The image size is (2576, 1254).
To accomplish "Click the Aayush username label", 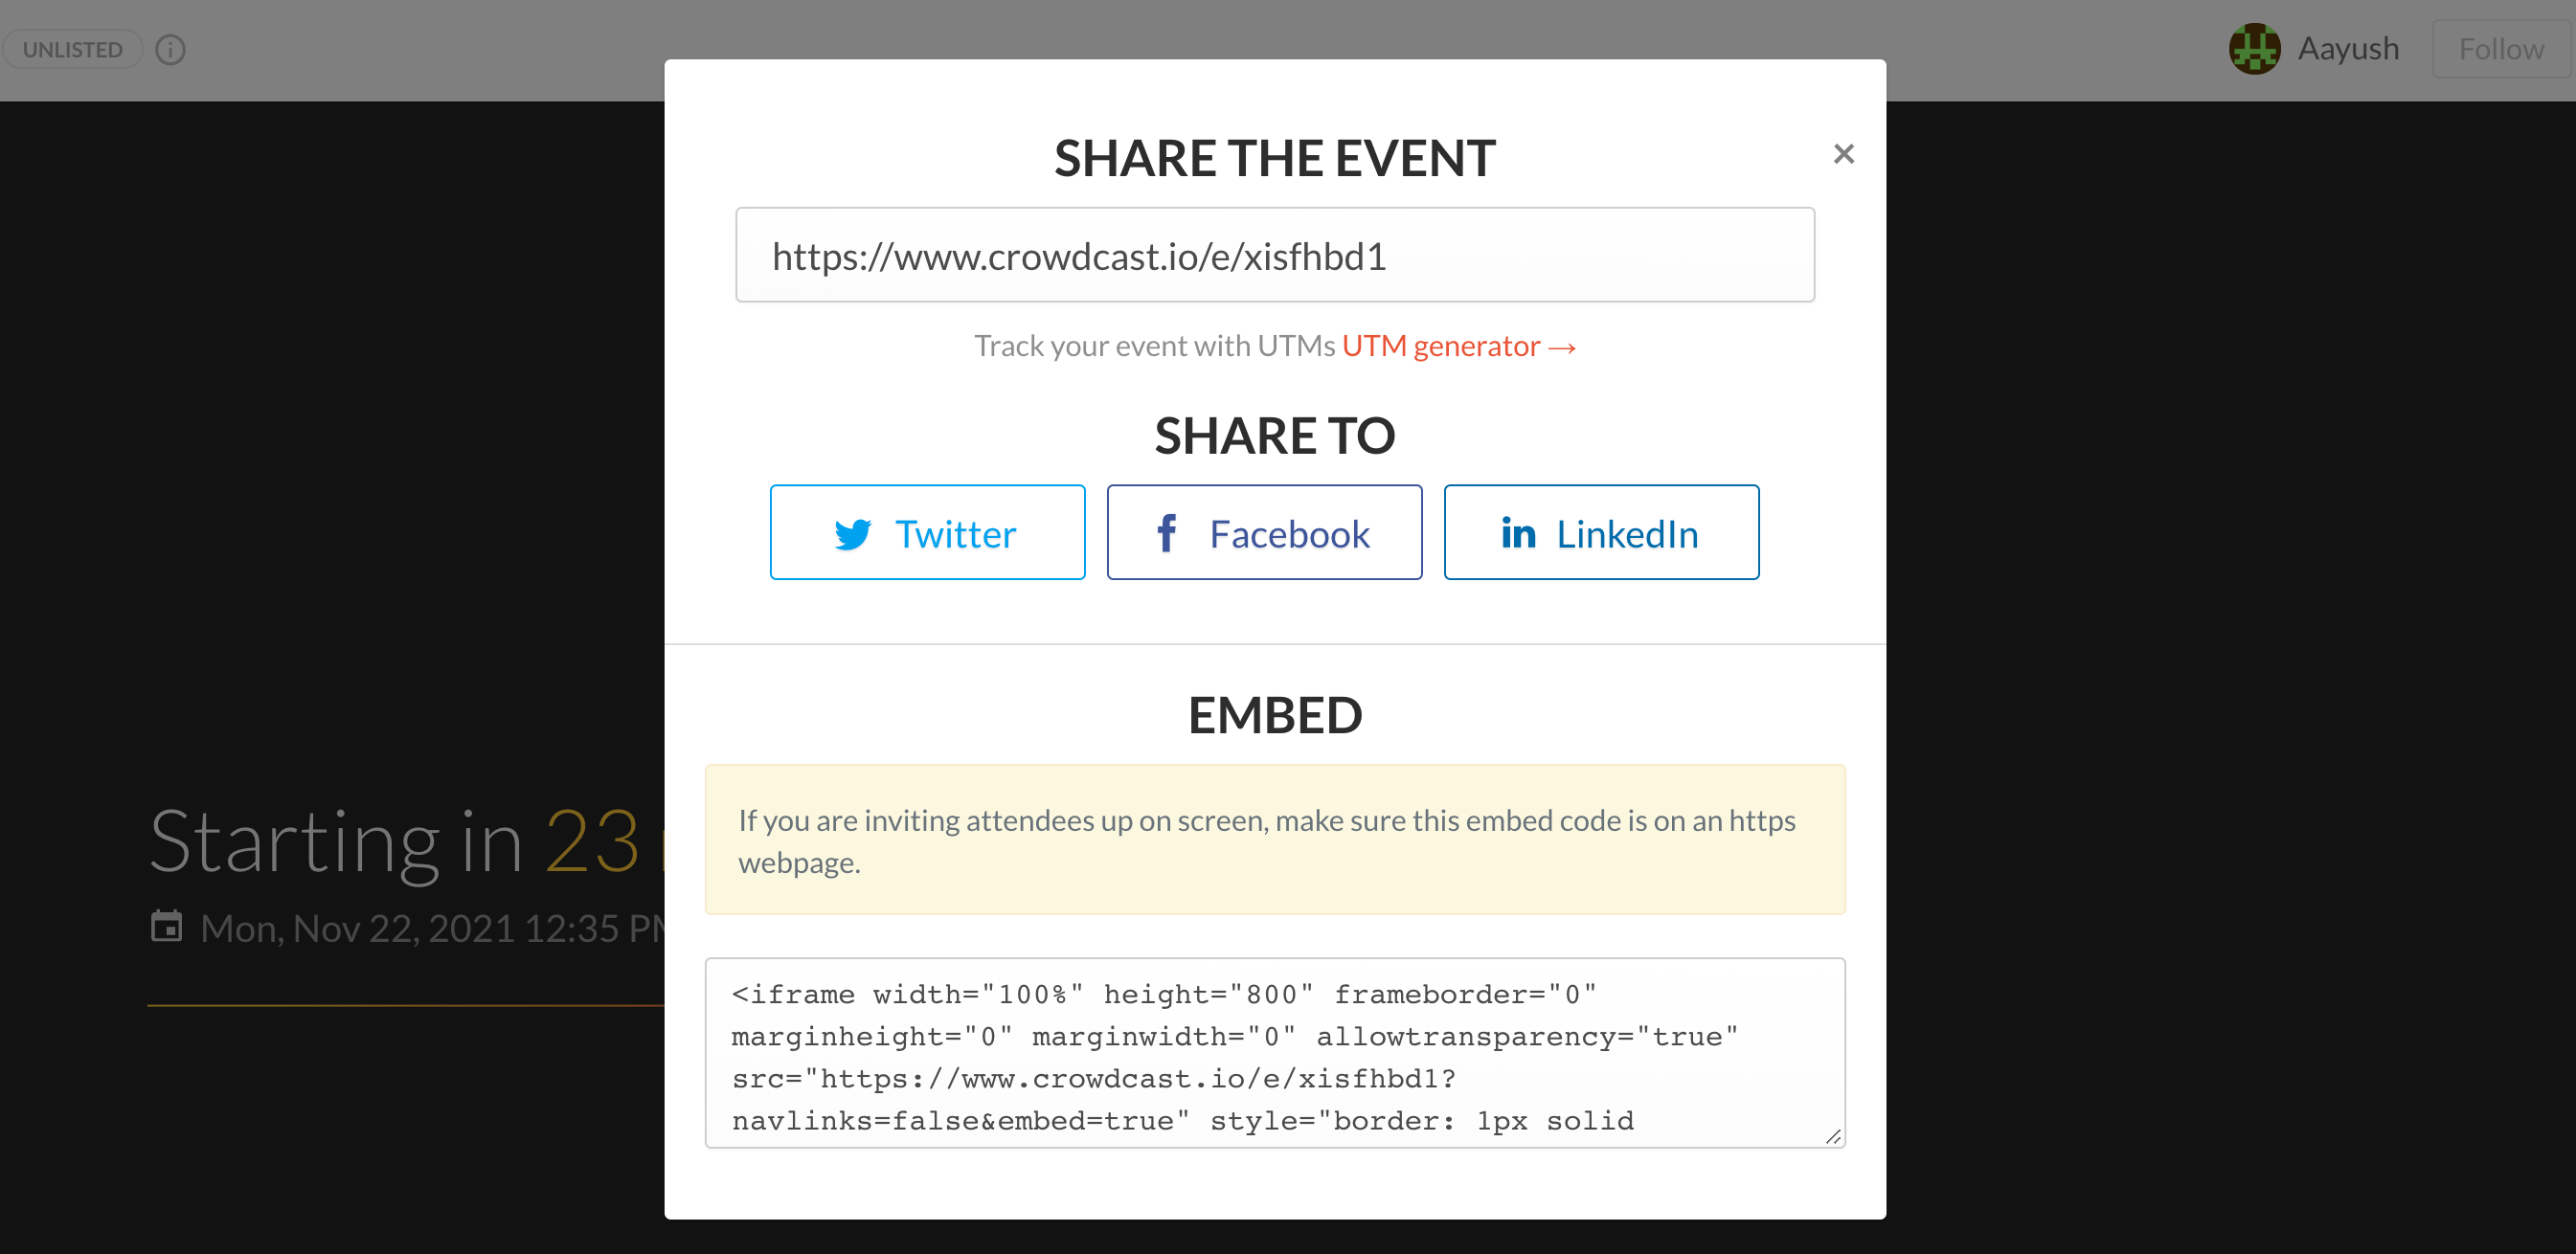I will 2347,48.
